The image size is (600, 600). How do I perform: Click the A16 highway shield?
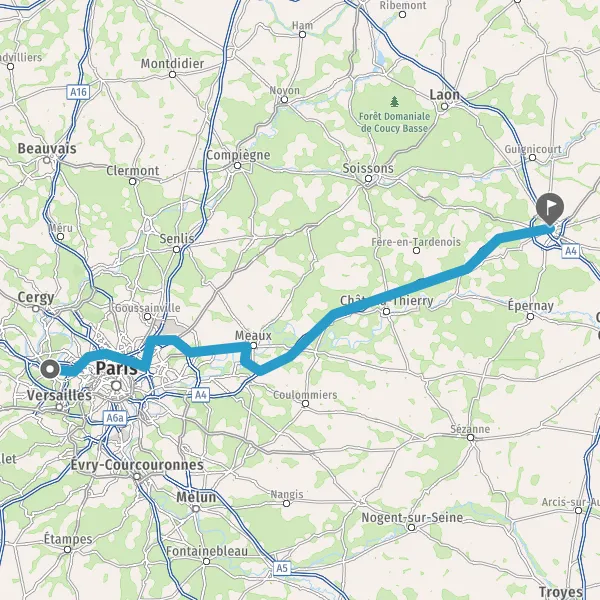point(78,92)
